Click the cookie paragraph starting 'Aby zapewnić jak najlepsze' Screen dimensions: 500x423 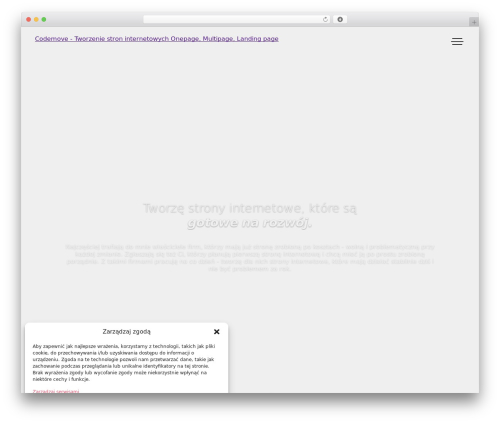tap(124, 363)
